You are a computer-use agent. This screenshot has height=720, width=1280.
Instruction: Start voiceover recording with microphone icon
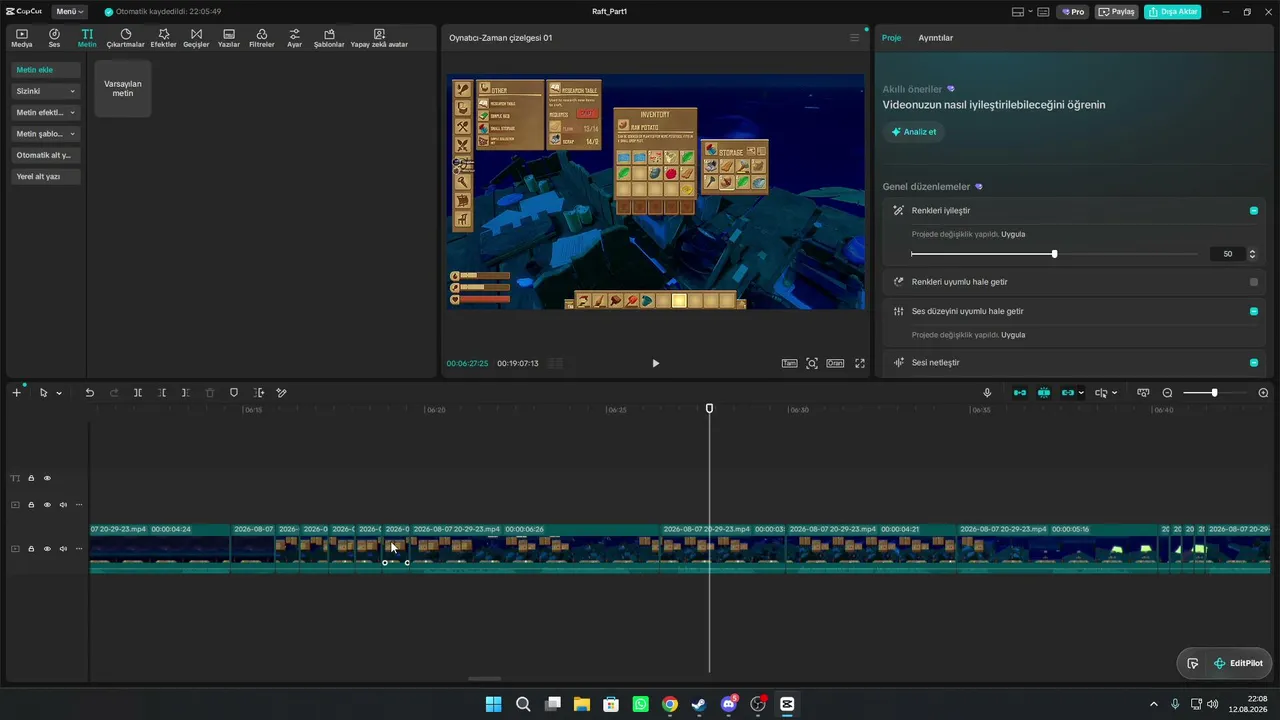click(987, 393)
